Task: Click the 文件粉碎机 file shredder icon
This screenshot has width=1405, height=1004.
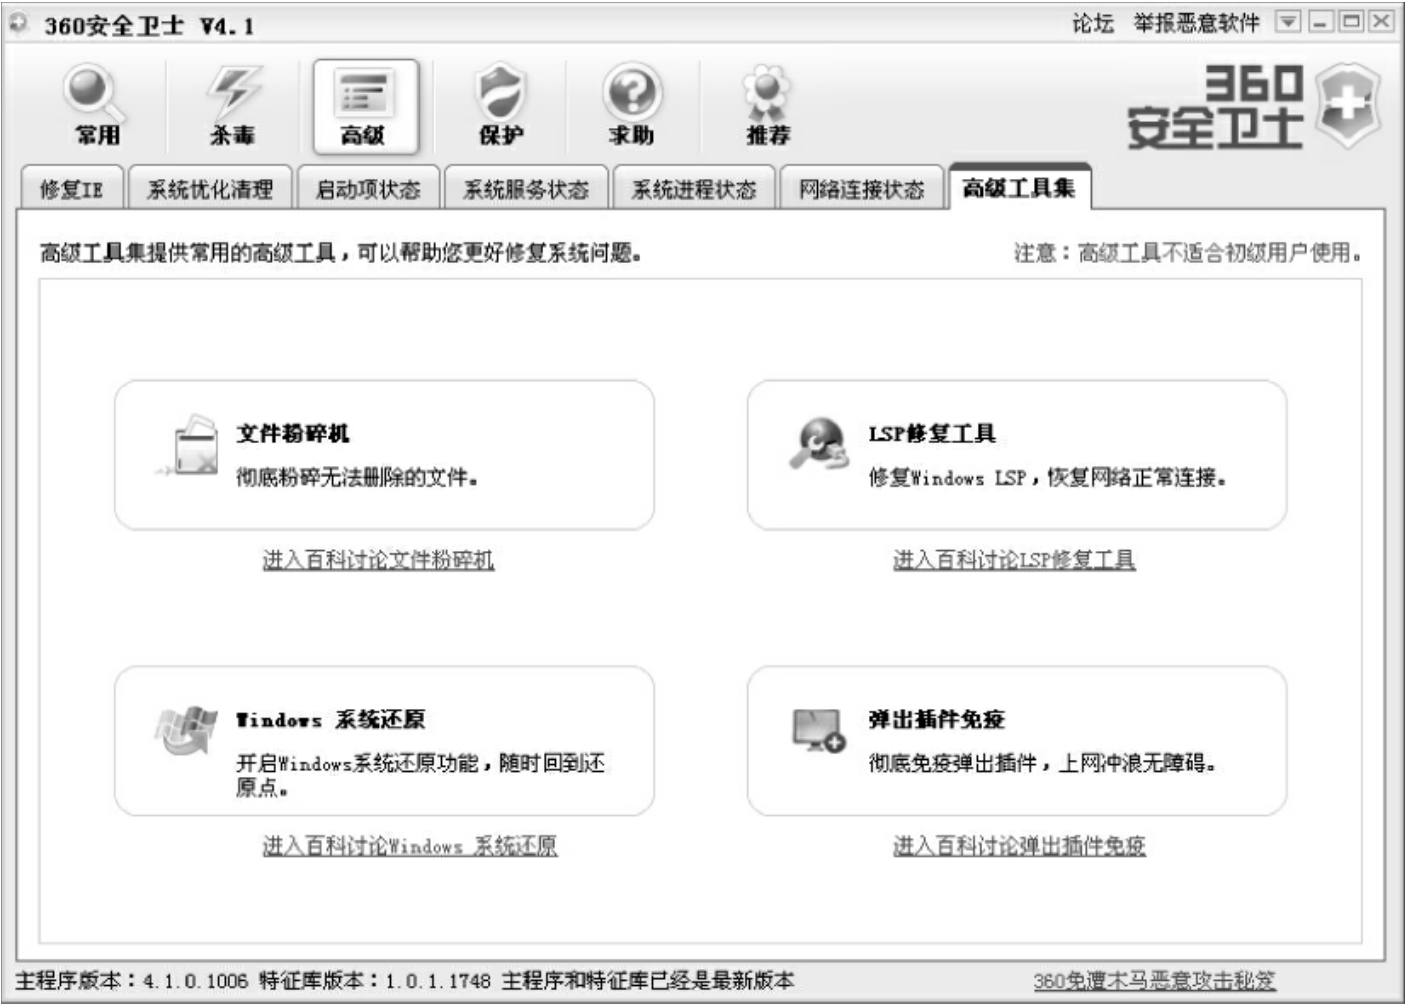Action: (188, 444)
